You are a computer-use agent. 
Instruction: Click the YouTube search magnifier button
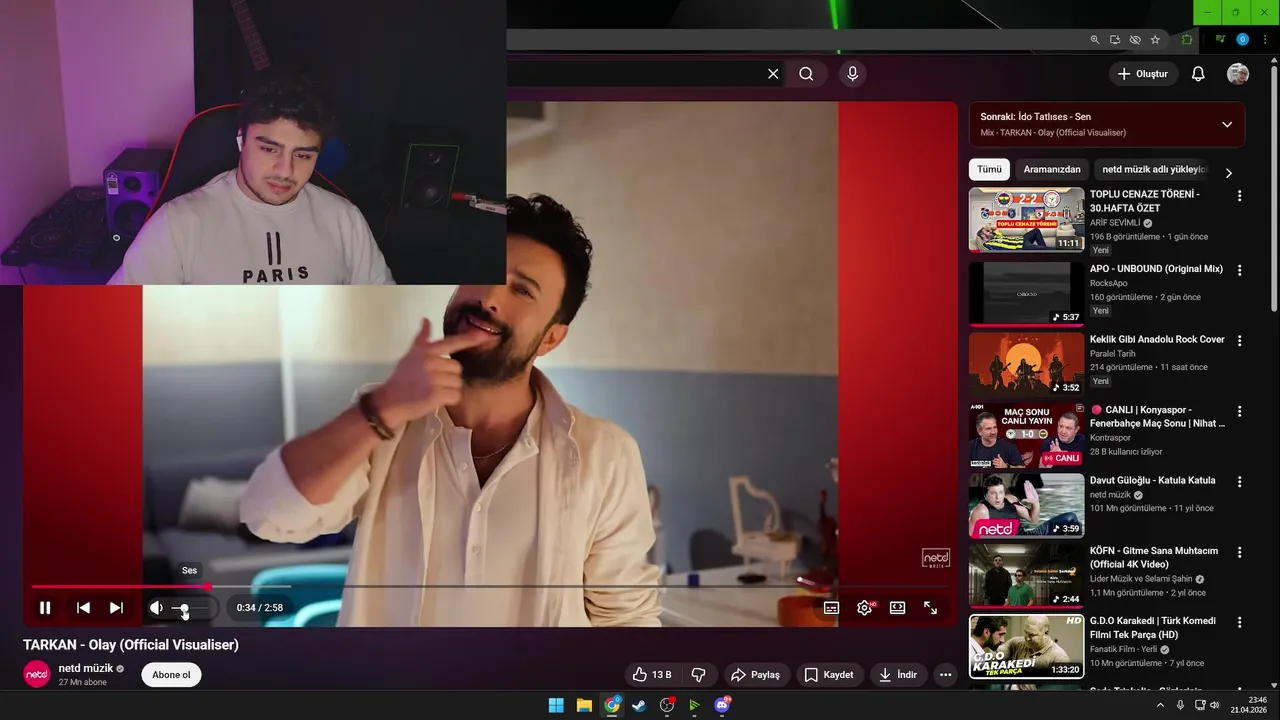(x=806, y=74)
